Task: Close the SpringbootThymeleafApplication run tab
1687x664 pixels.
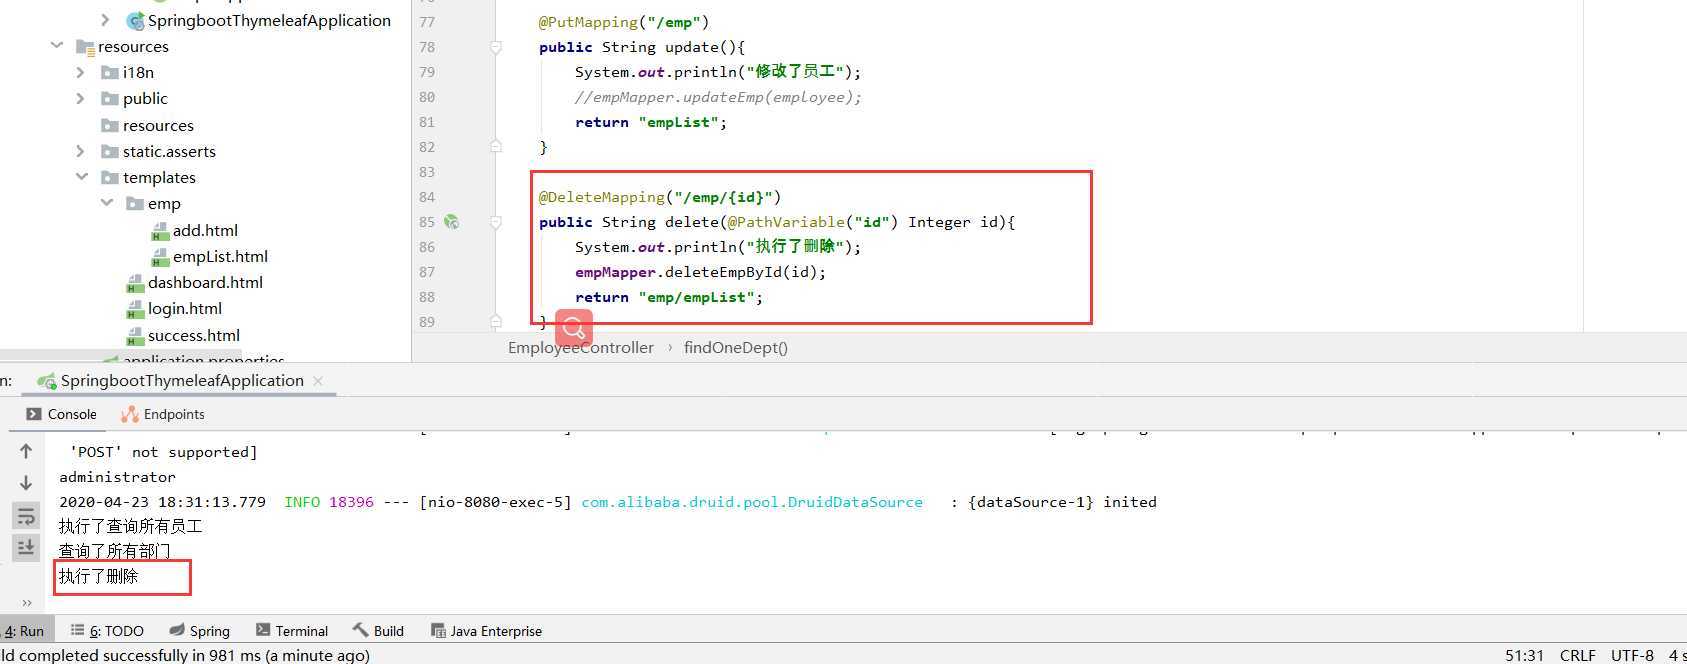Action: [x=318, y=381]
